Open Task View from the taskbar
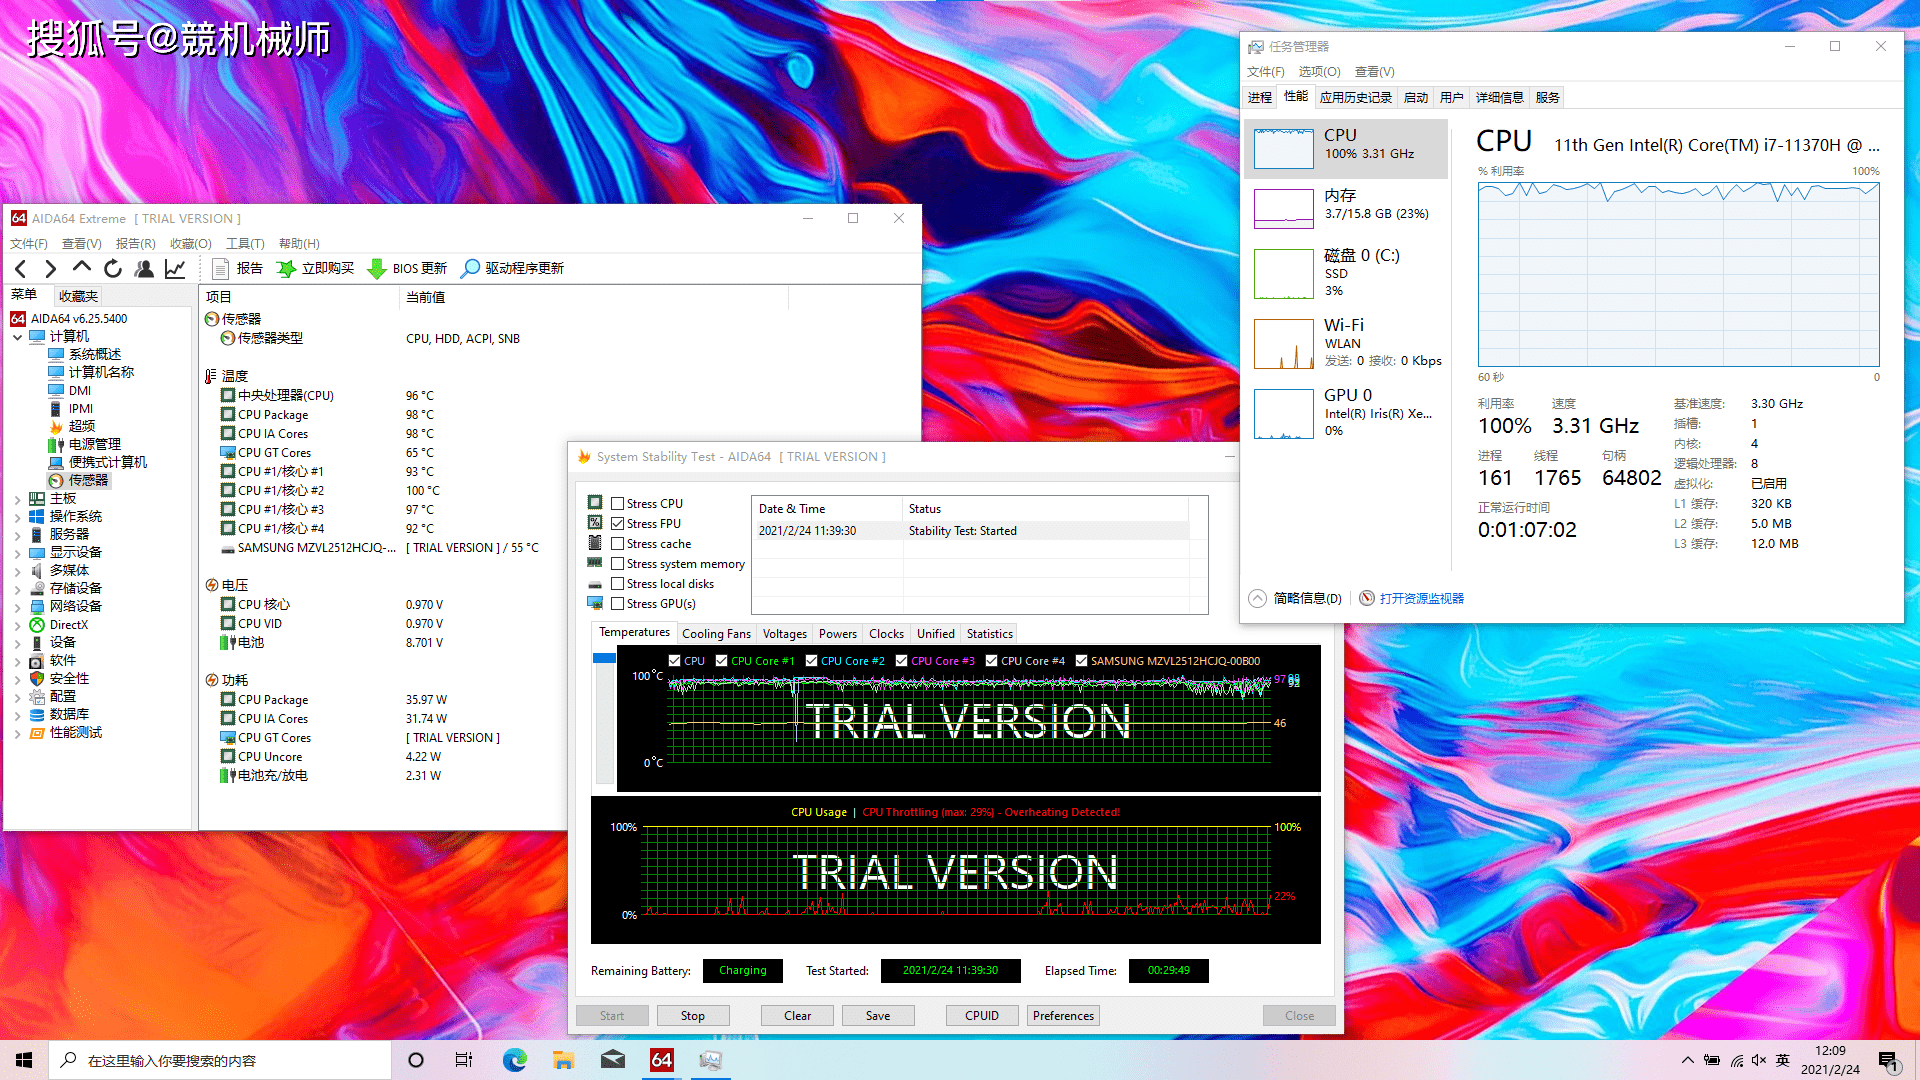Screen dimensions: 1920x1080 [464, 1060]
